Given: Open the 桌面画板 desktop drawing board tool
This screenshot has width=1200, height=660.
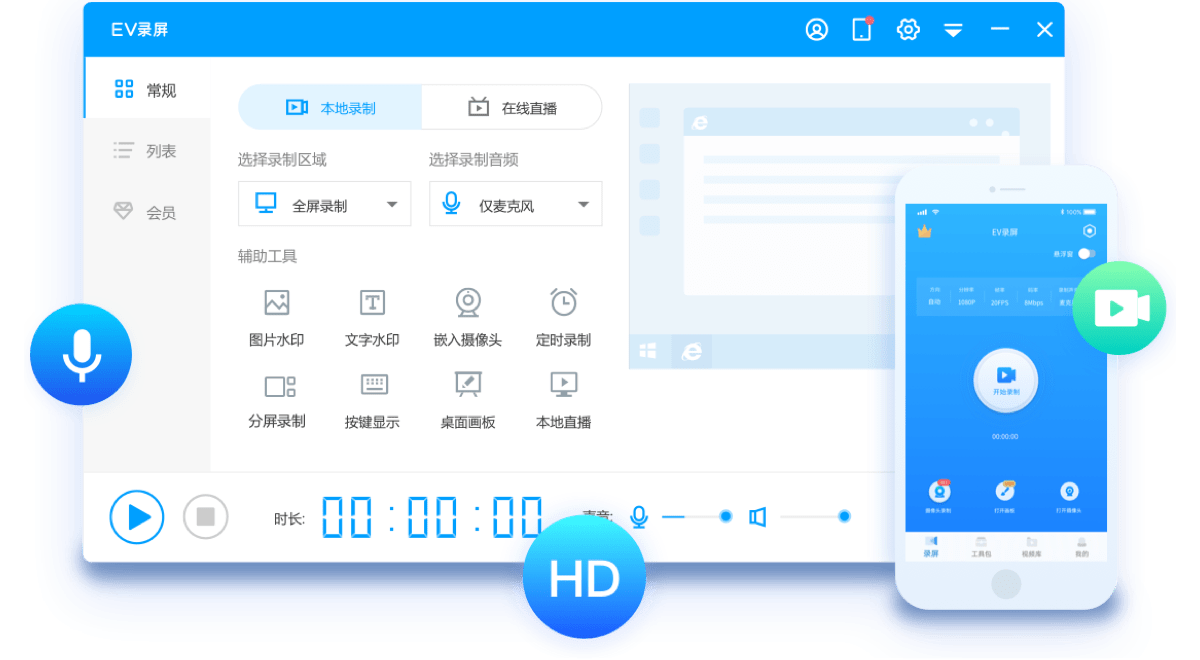Looking at the screenshot, I should 468,400.
